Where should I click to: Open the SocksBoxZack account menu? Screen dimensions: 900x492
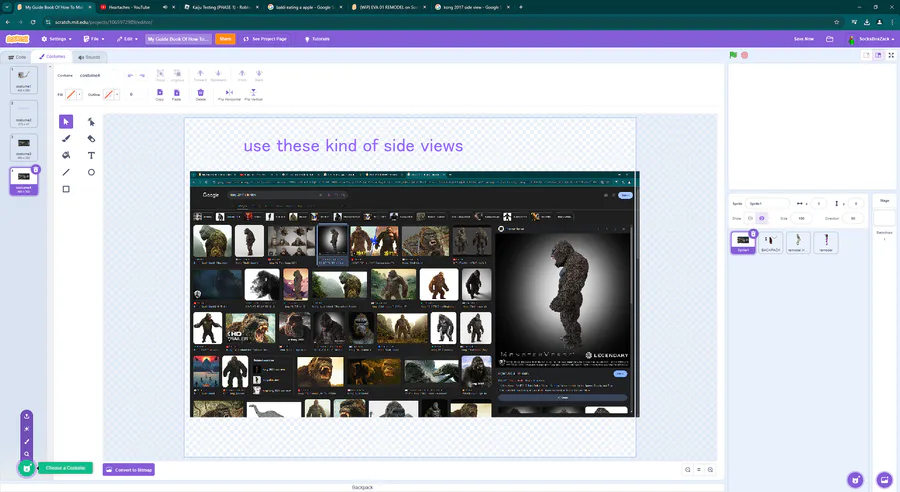[871, 39]
